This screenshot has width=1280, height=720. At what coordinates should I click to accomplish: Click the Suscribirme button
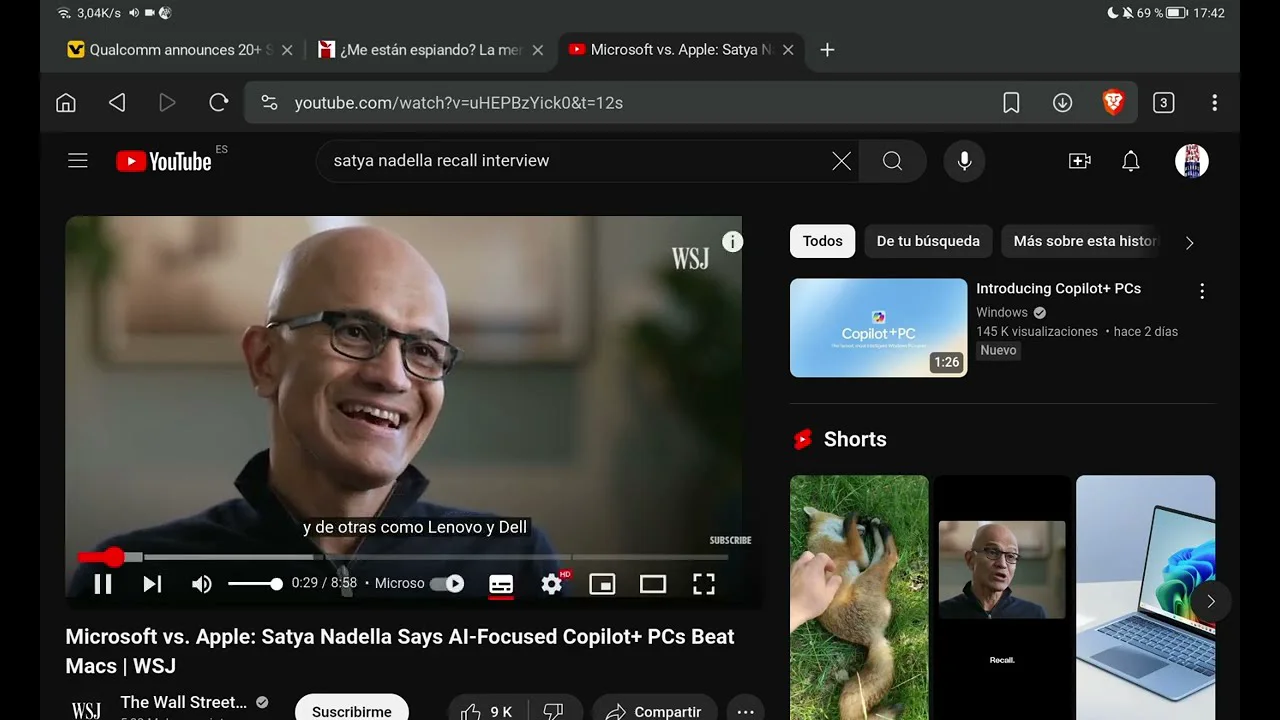click(352, 711)
